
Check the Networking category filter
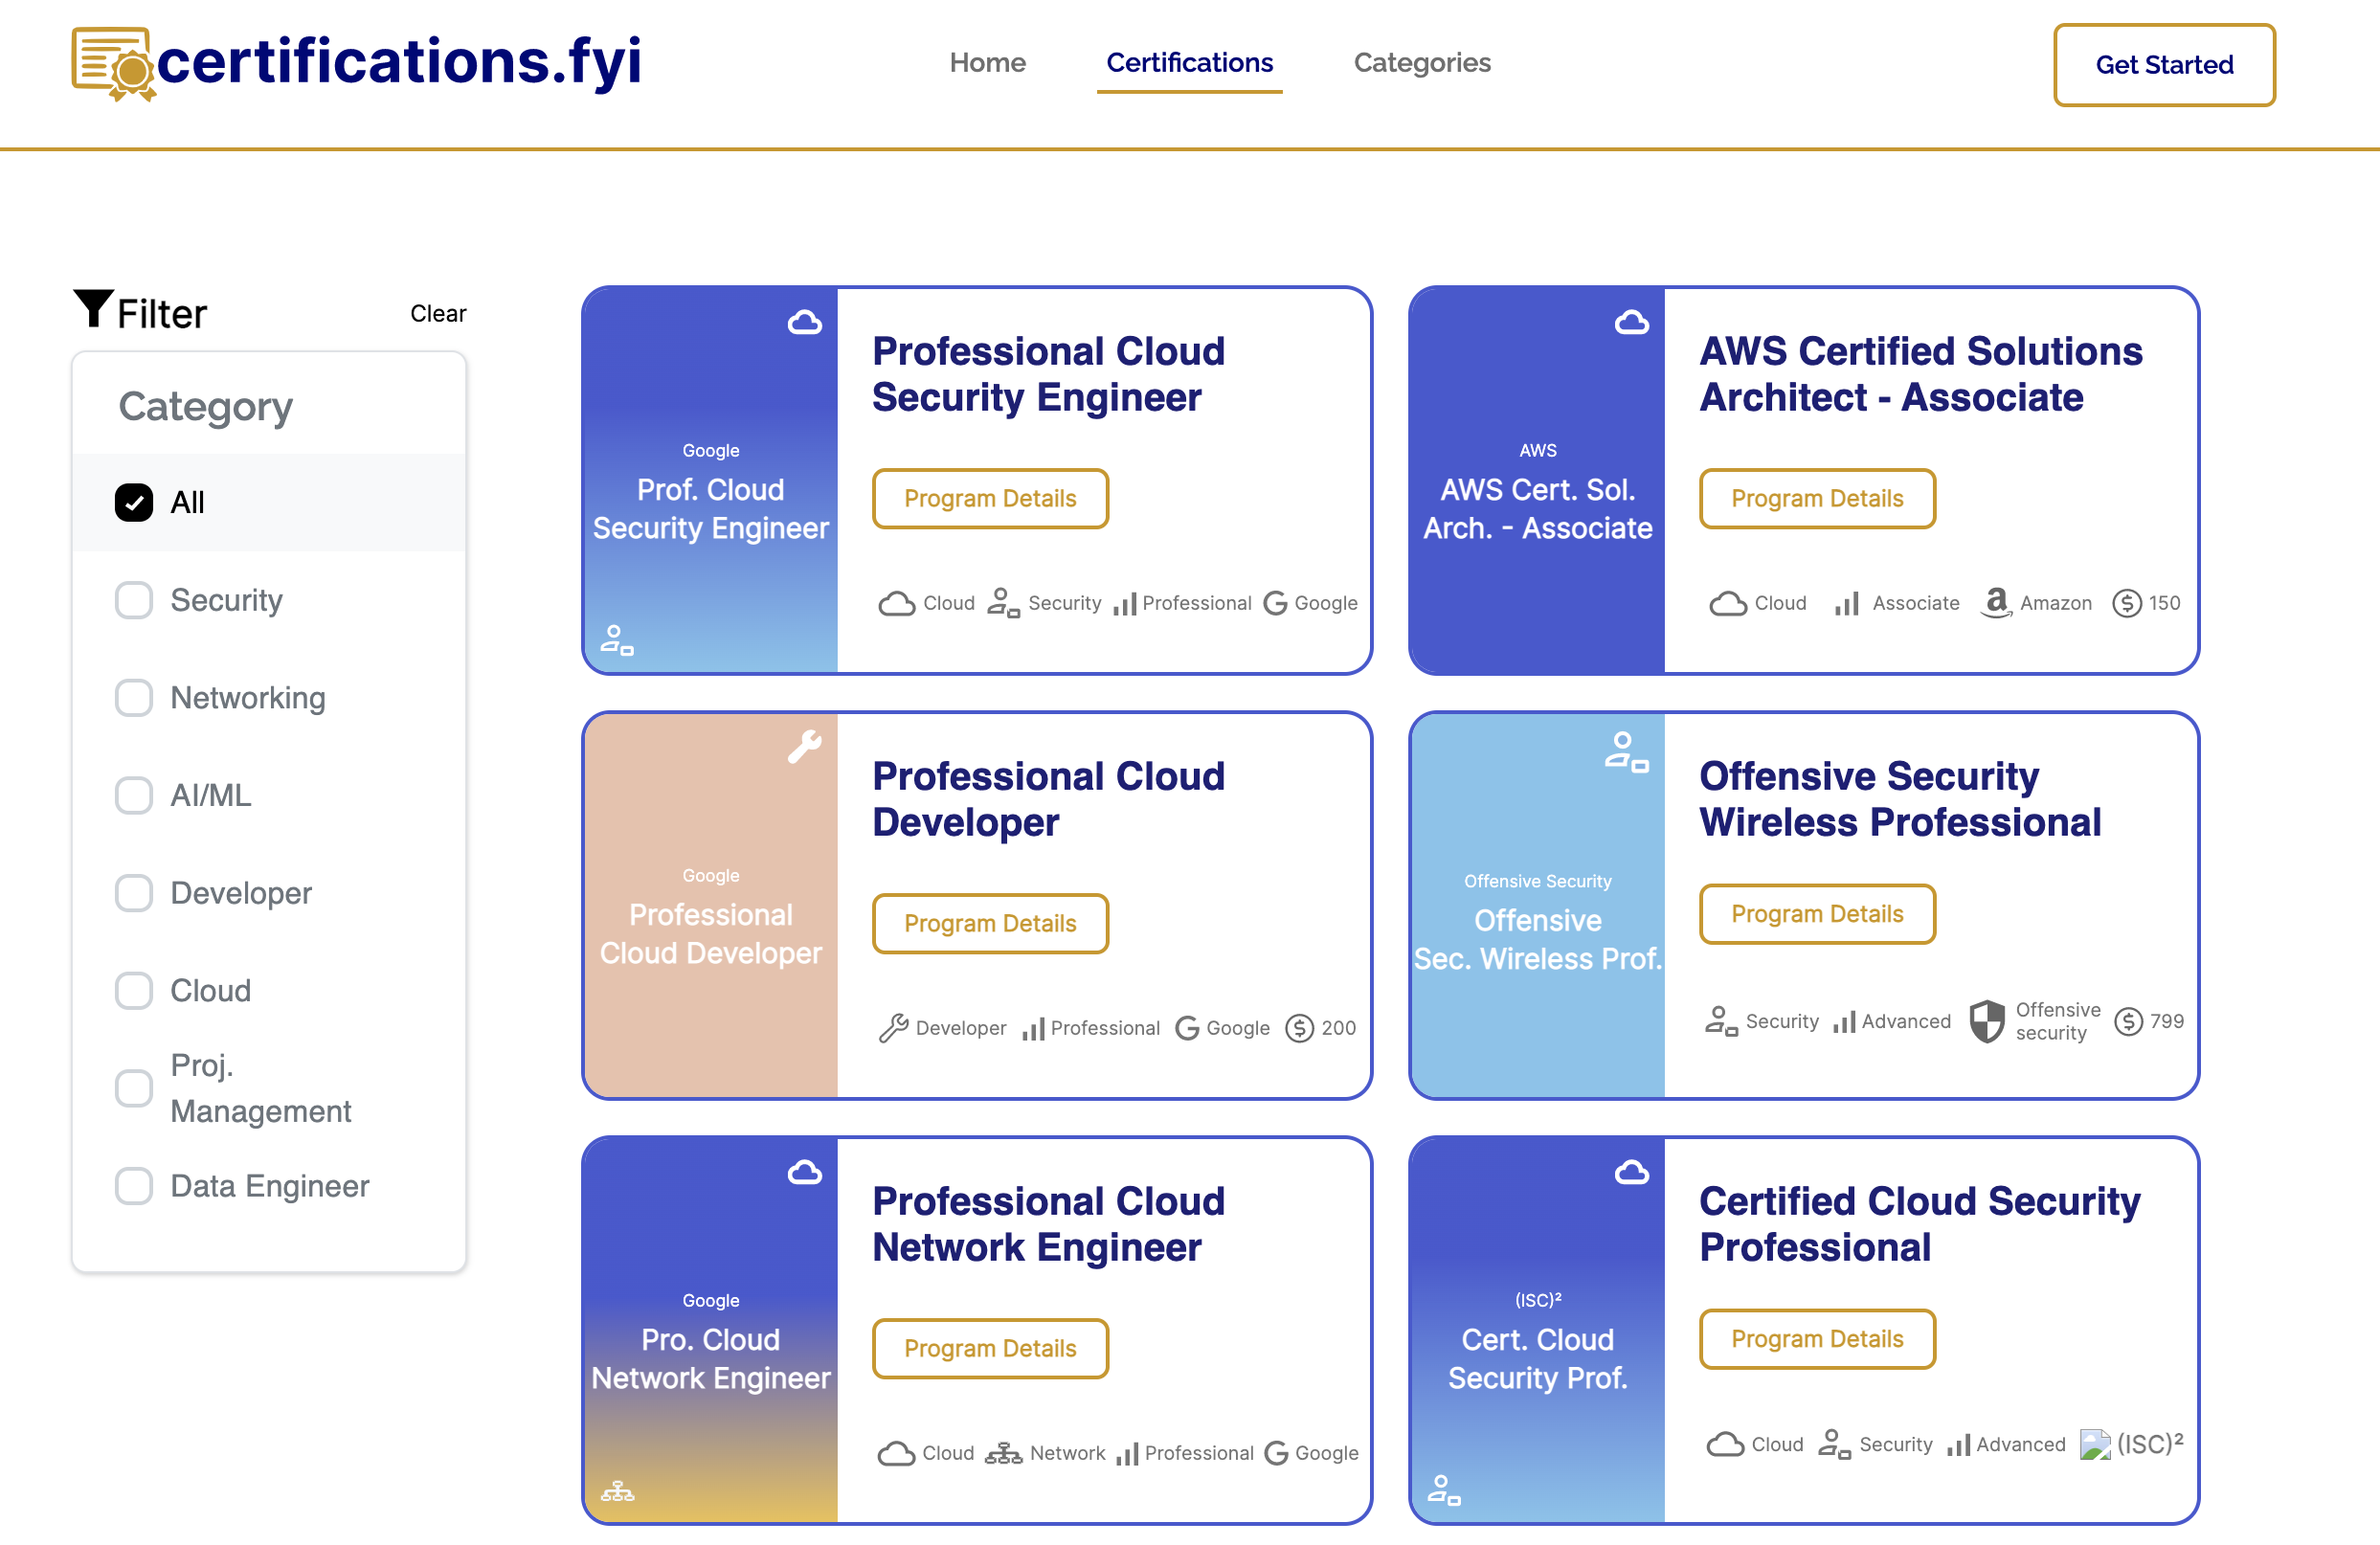[134, 698]
